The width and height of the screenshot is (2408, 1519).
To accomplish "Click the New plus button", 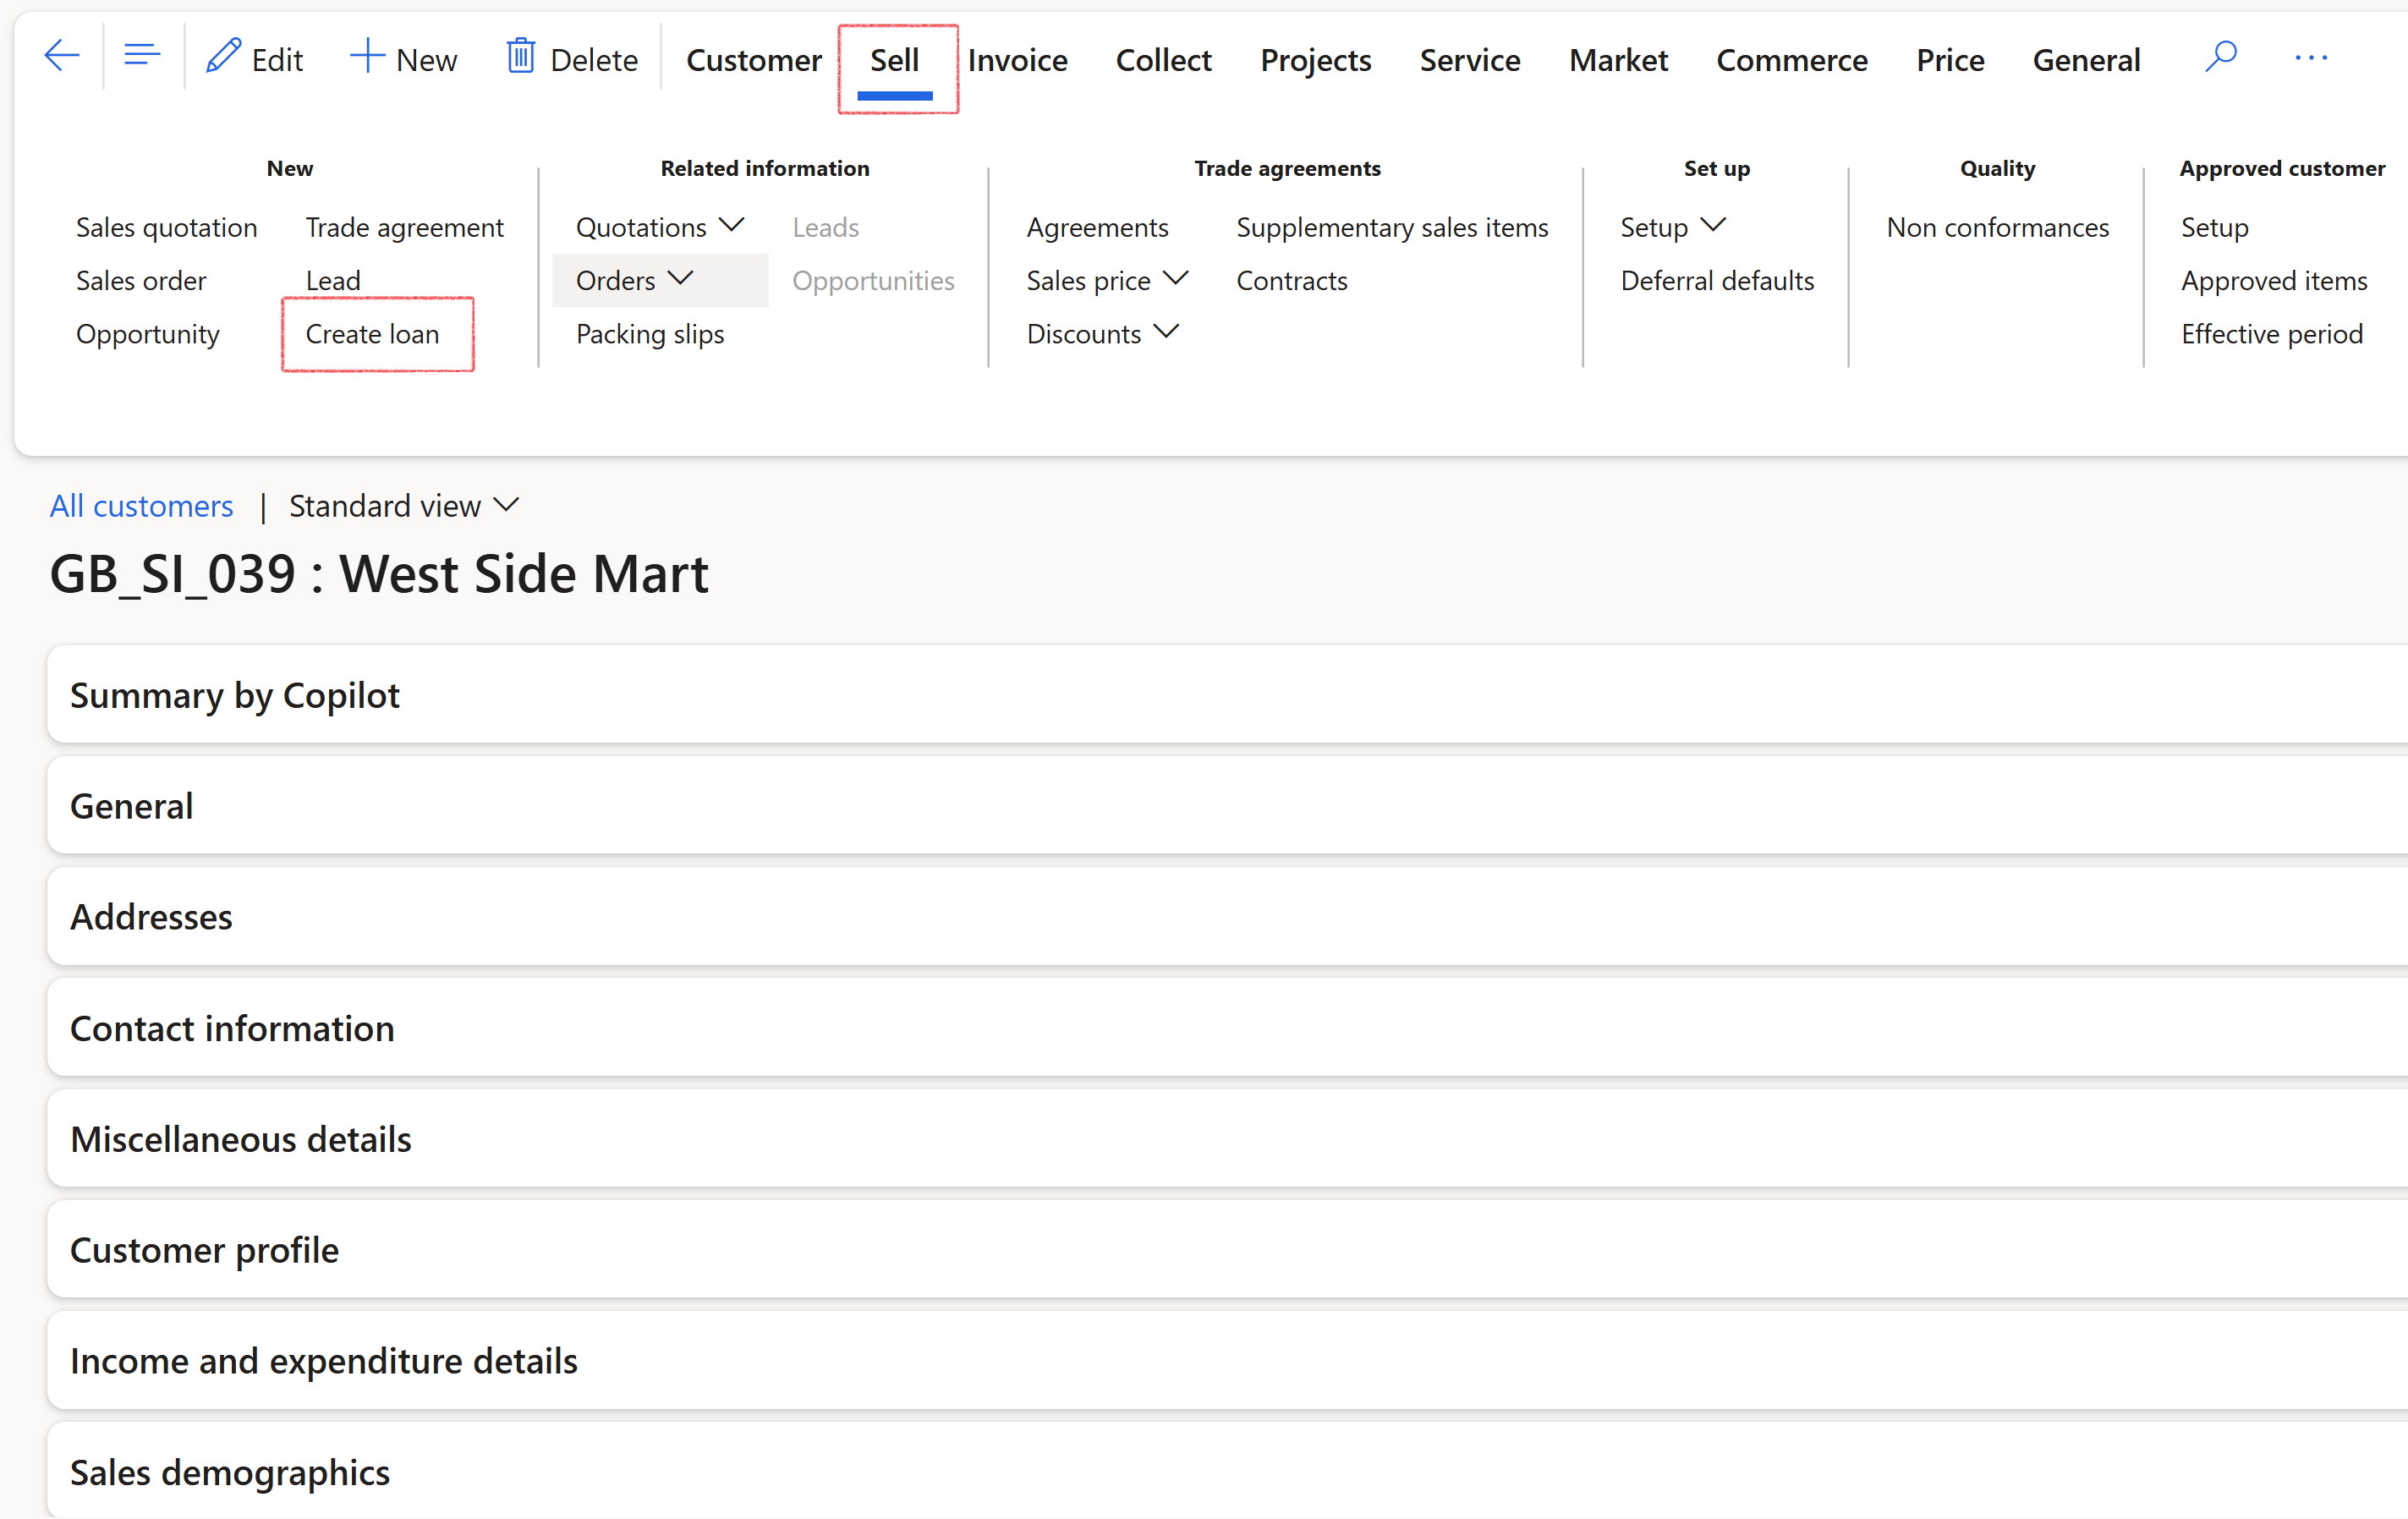I will click(403, 59).
